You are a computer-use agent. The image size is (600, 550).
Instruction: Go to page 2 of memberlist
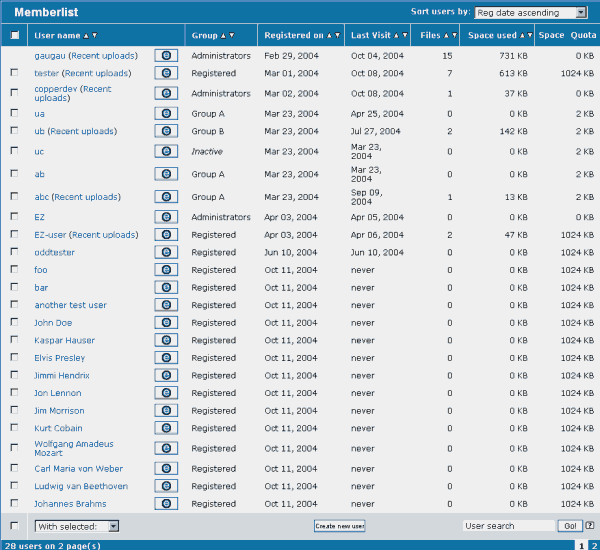(x=594, y=545)
